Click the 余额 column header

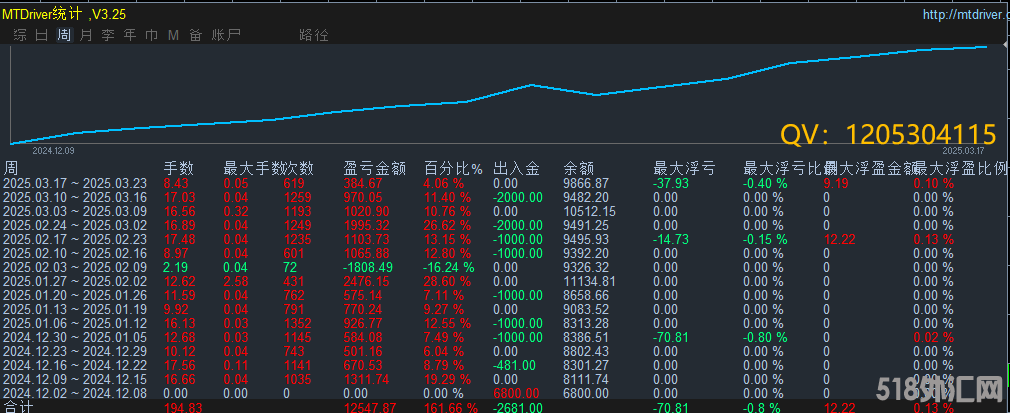[578, 168]
